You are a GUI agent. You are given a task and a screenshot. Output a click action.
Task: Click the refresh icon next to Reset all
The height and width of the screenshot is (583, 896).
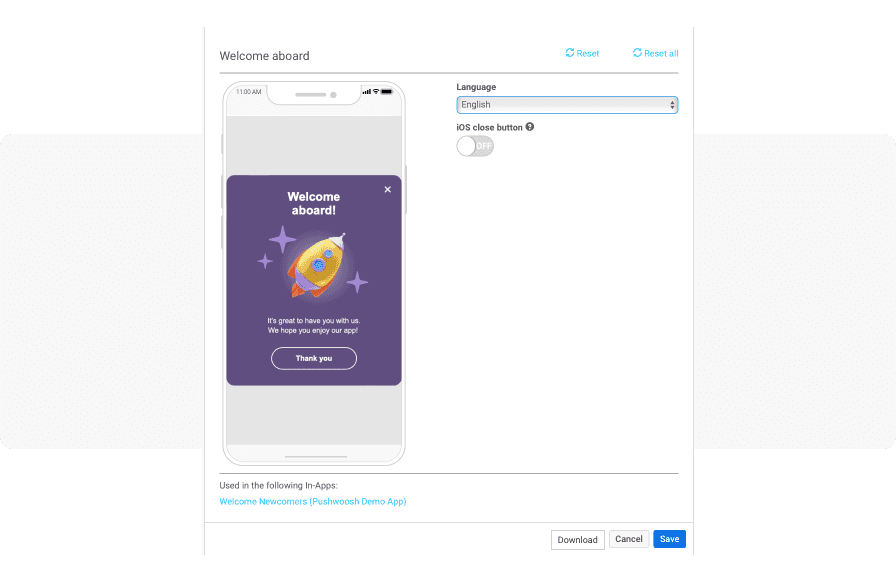[x=637, y=53]
